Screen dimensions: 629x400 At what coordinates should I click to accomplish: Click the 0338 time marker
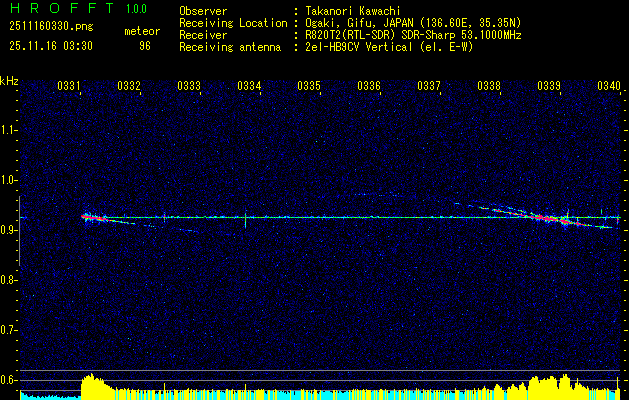click(489, 85)
